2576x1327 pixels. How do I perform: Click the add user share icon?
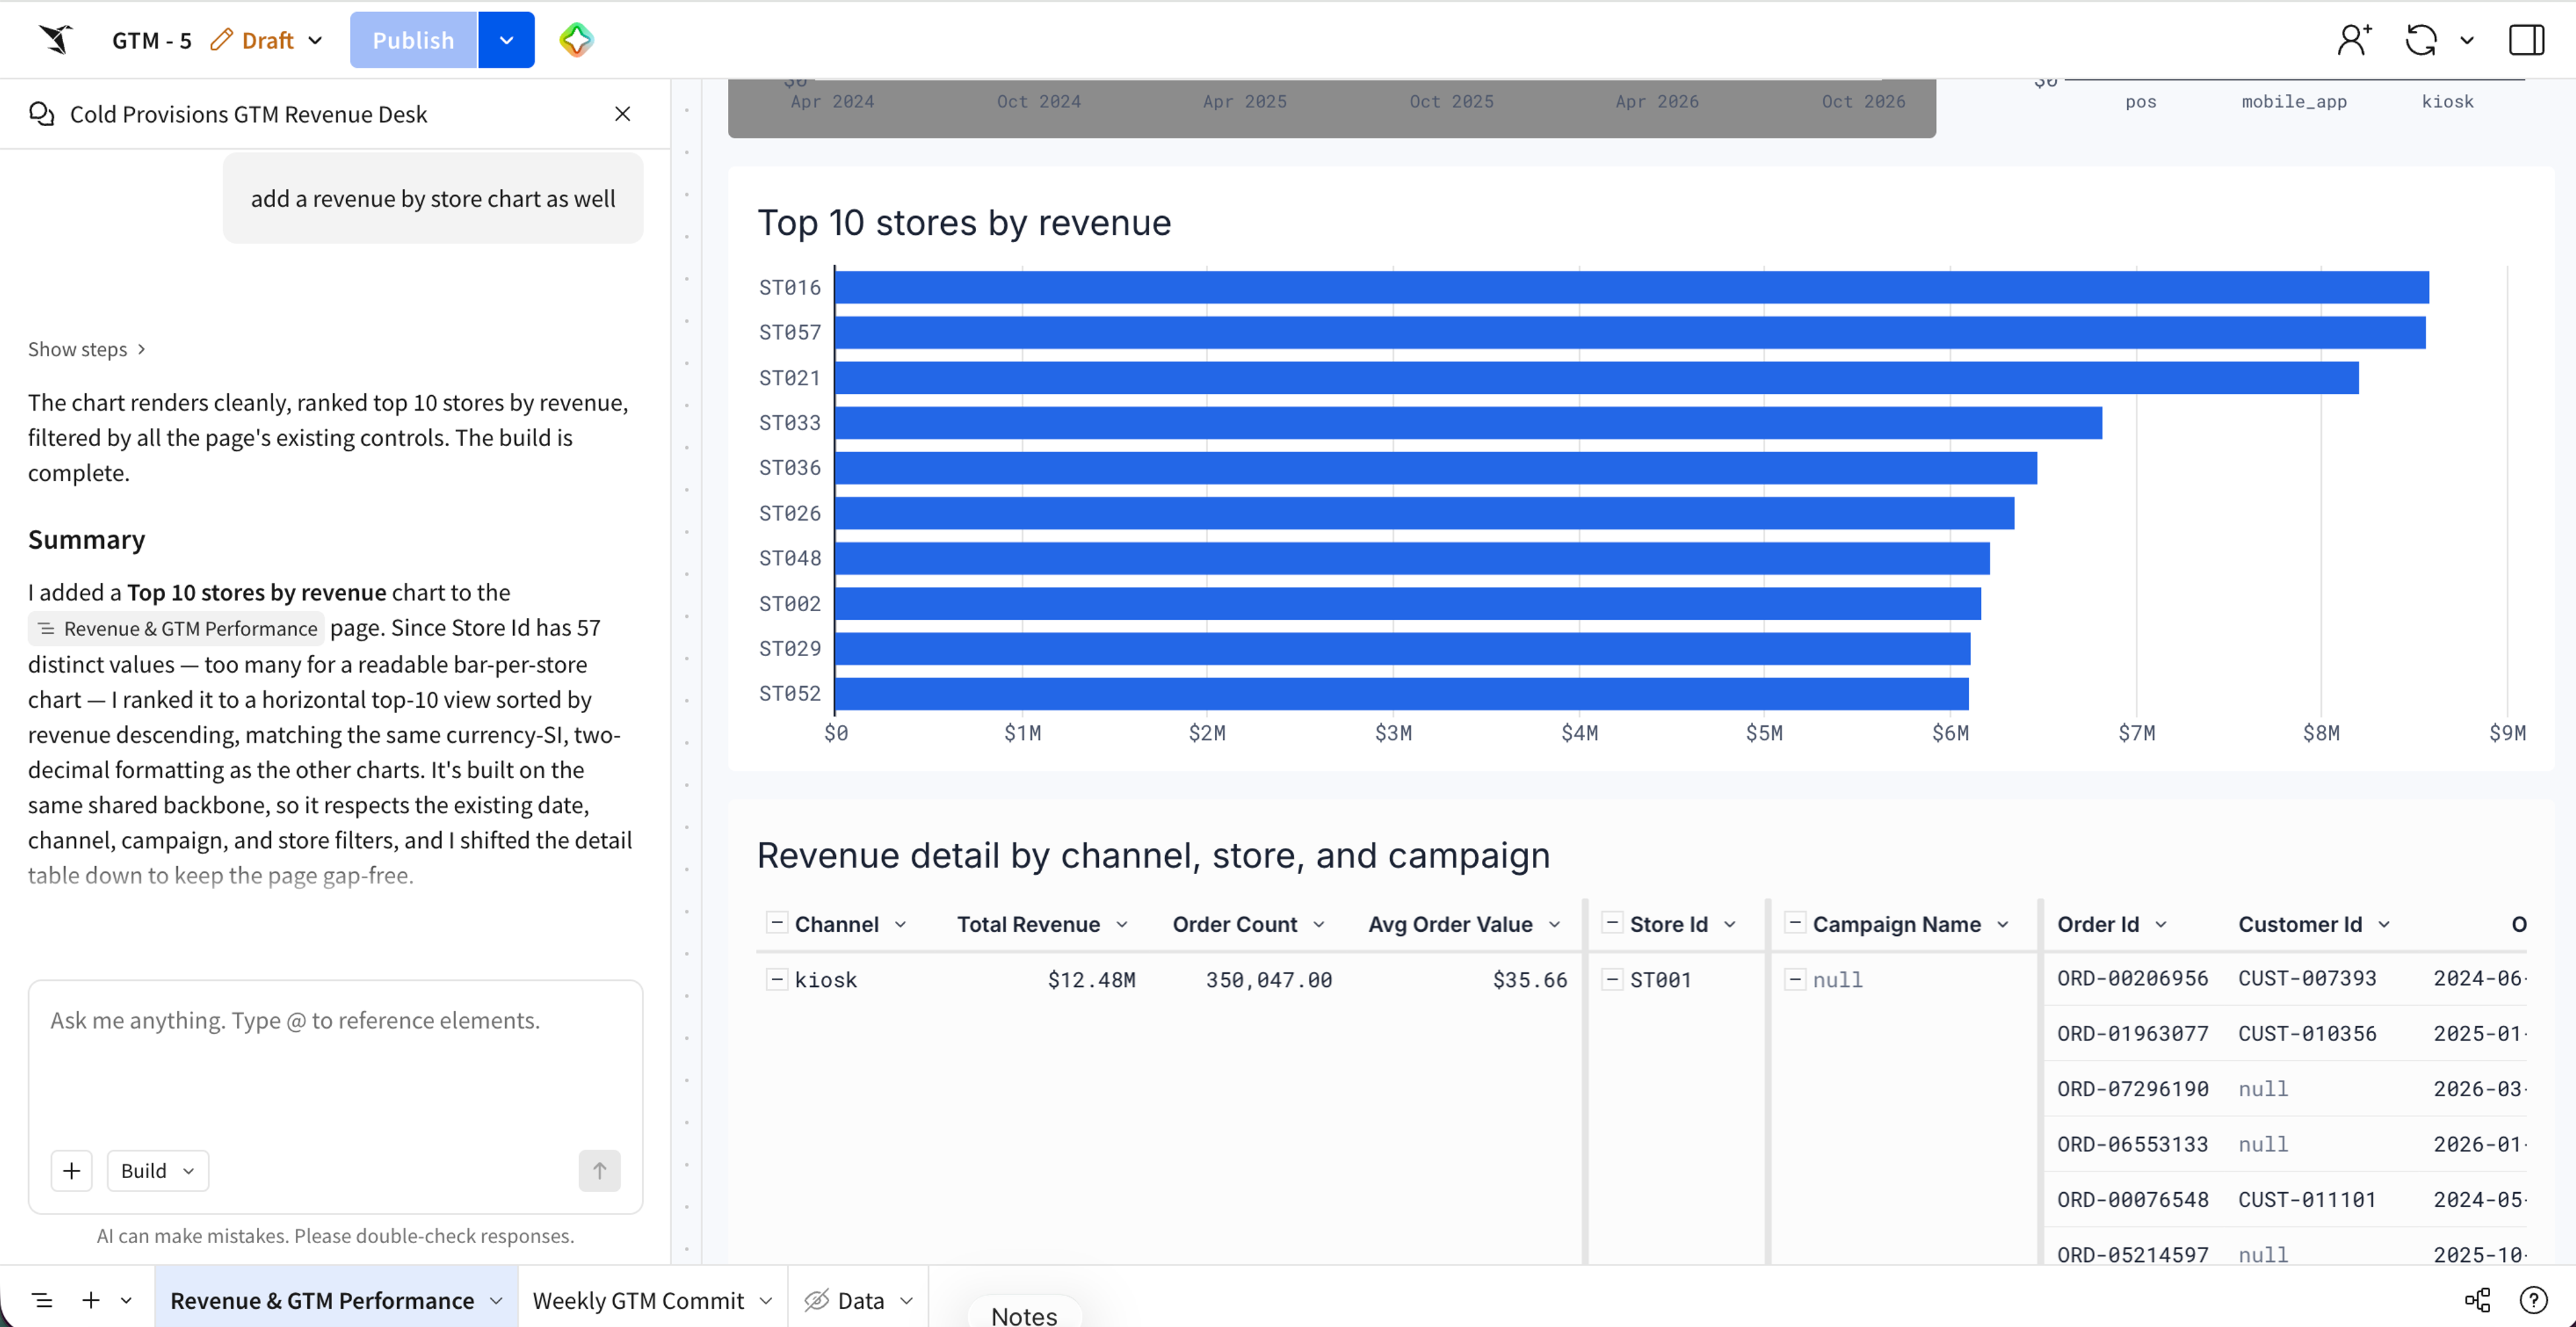2354,40
